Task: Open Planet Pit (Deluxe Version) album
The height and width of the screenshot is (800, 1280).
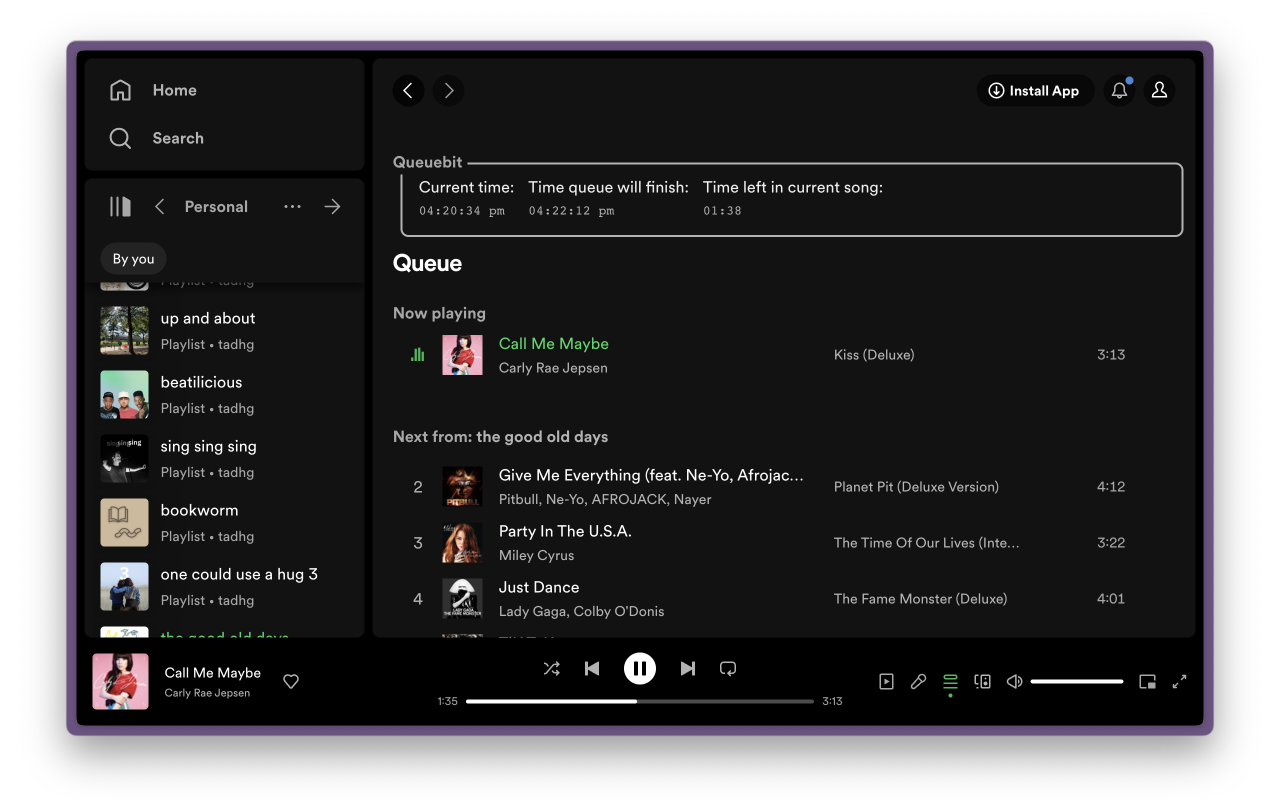Action: pyautogui.click(x=916, y=487)
